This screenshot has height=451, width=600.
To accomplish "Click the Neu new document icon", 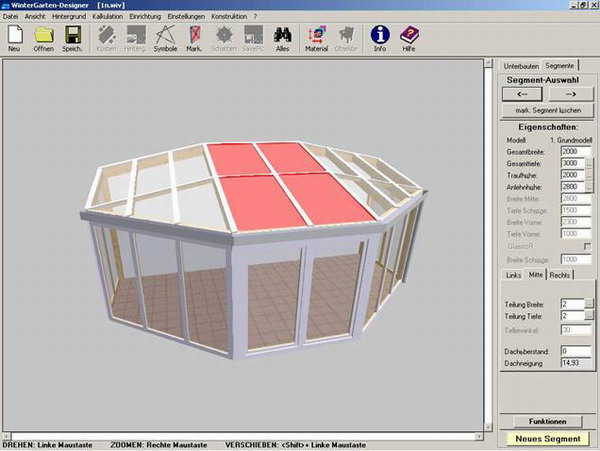I will pyautogui.click(x=14, y=37).
